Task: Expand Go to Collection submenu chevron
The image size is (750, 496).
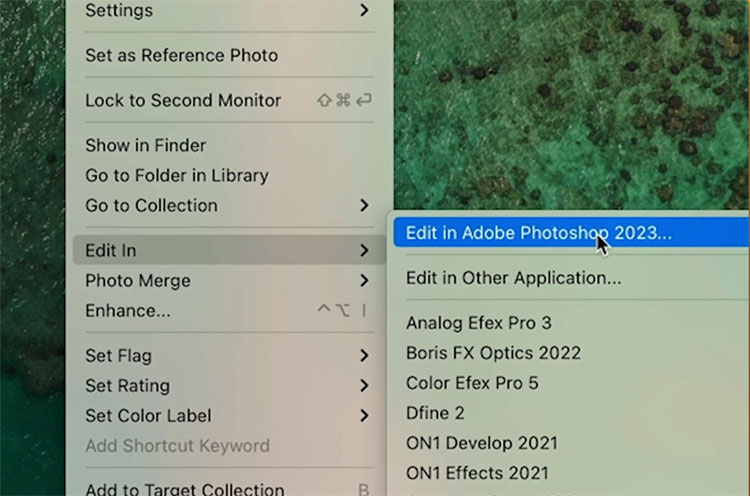Action: point(364,206)
